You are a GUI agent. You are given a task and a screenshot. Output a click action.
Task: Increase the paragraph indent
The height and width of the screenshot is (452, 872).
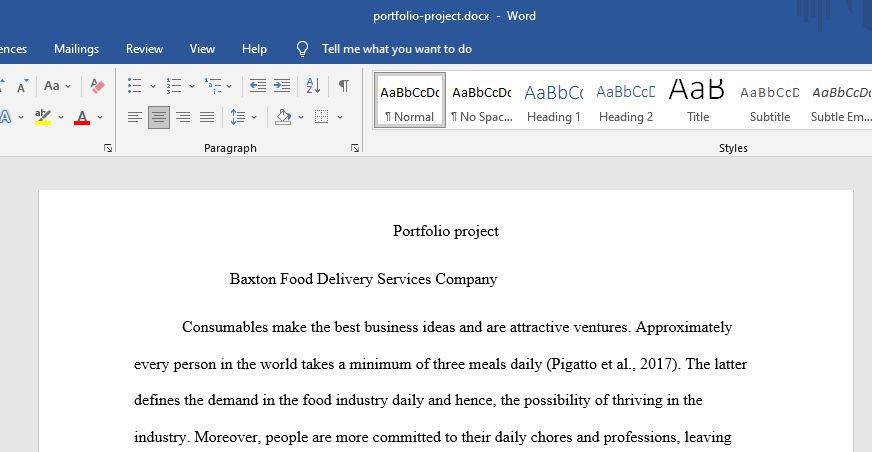(282, 86)
